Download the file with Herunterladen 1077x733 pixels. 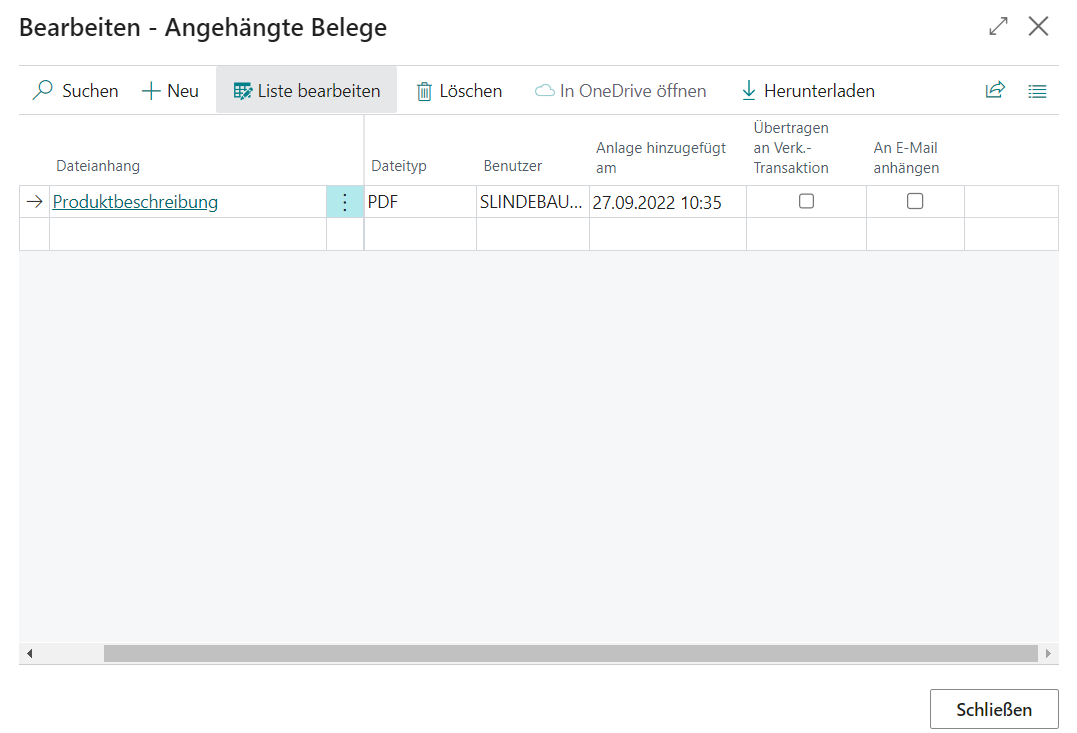pyautogui.click(x=807, y=91)
